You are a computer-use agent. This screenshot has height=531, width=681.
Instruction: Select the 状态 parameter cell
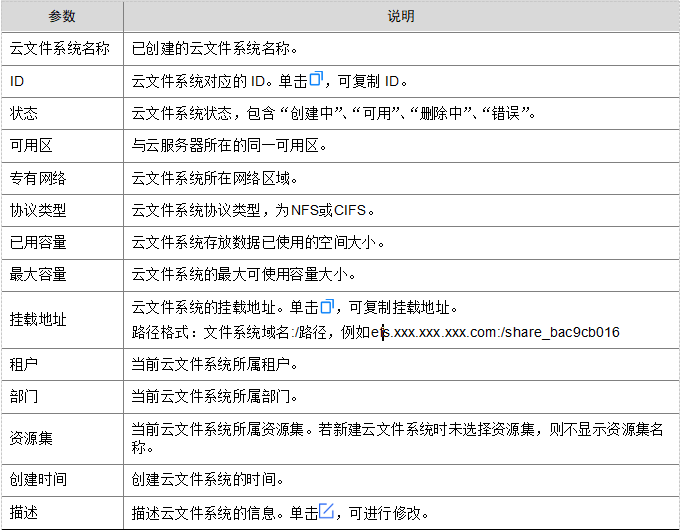(x=63, y=113)
